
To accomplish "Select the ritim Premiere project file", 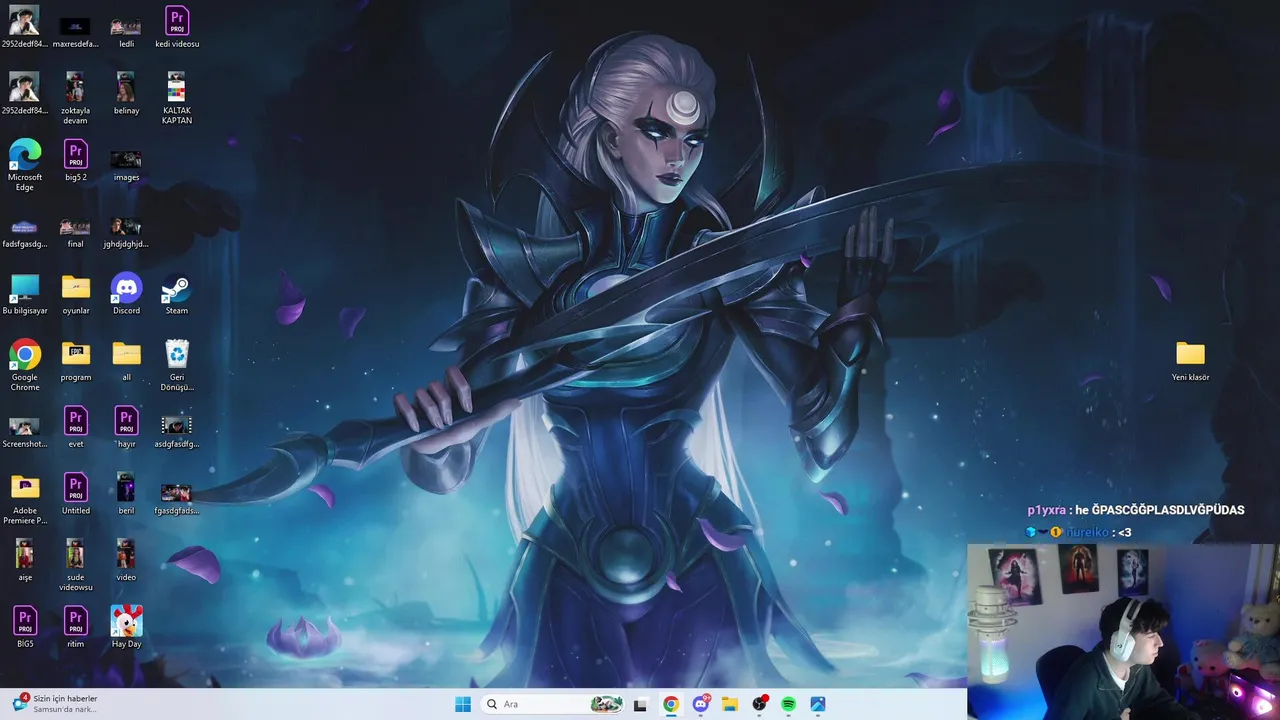I will coord(75,627).
